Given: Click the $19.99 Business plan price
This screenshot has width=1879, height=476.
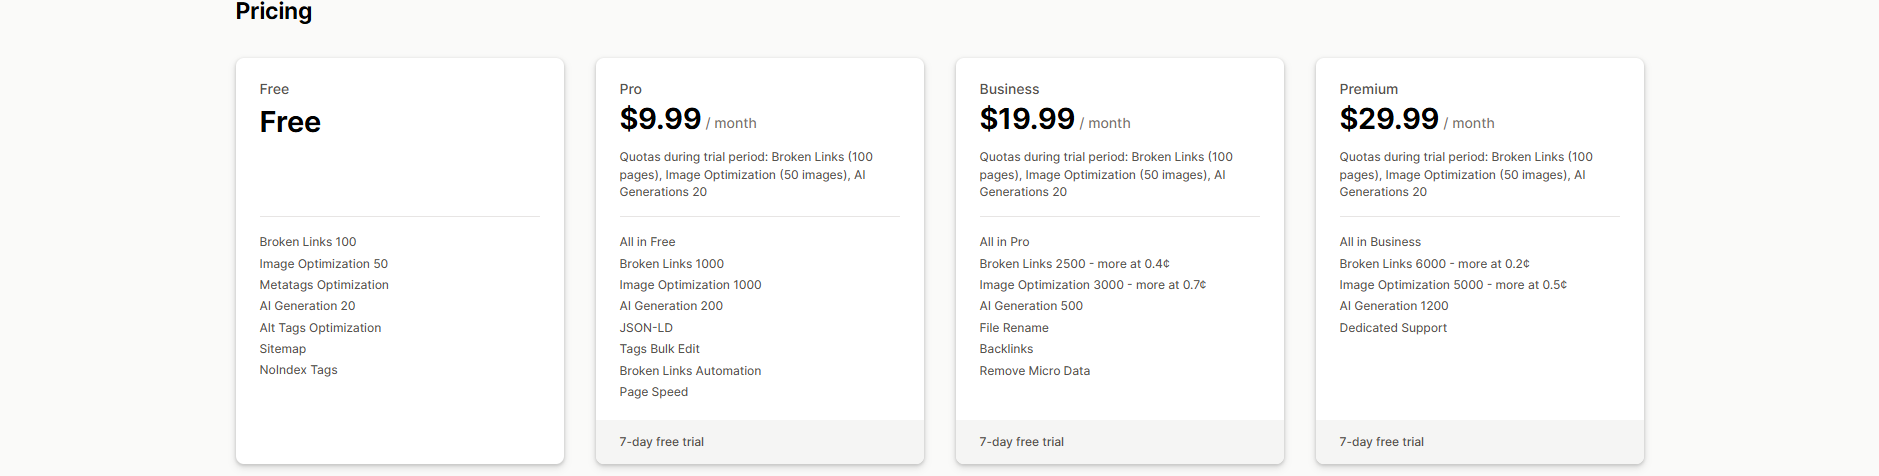Looking at the screenshot, I should coord(1026,119).
